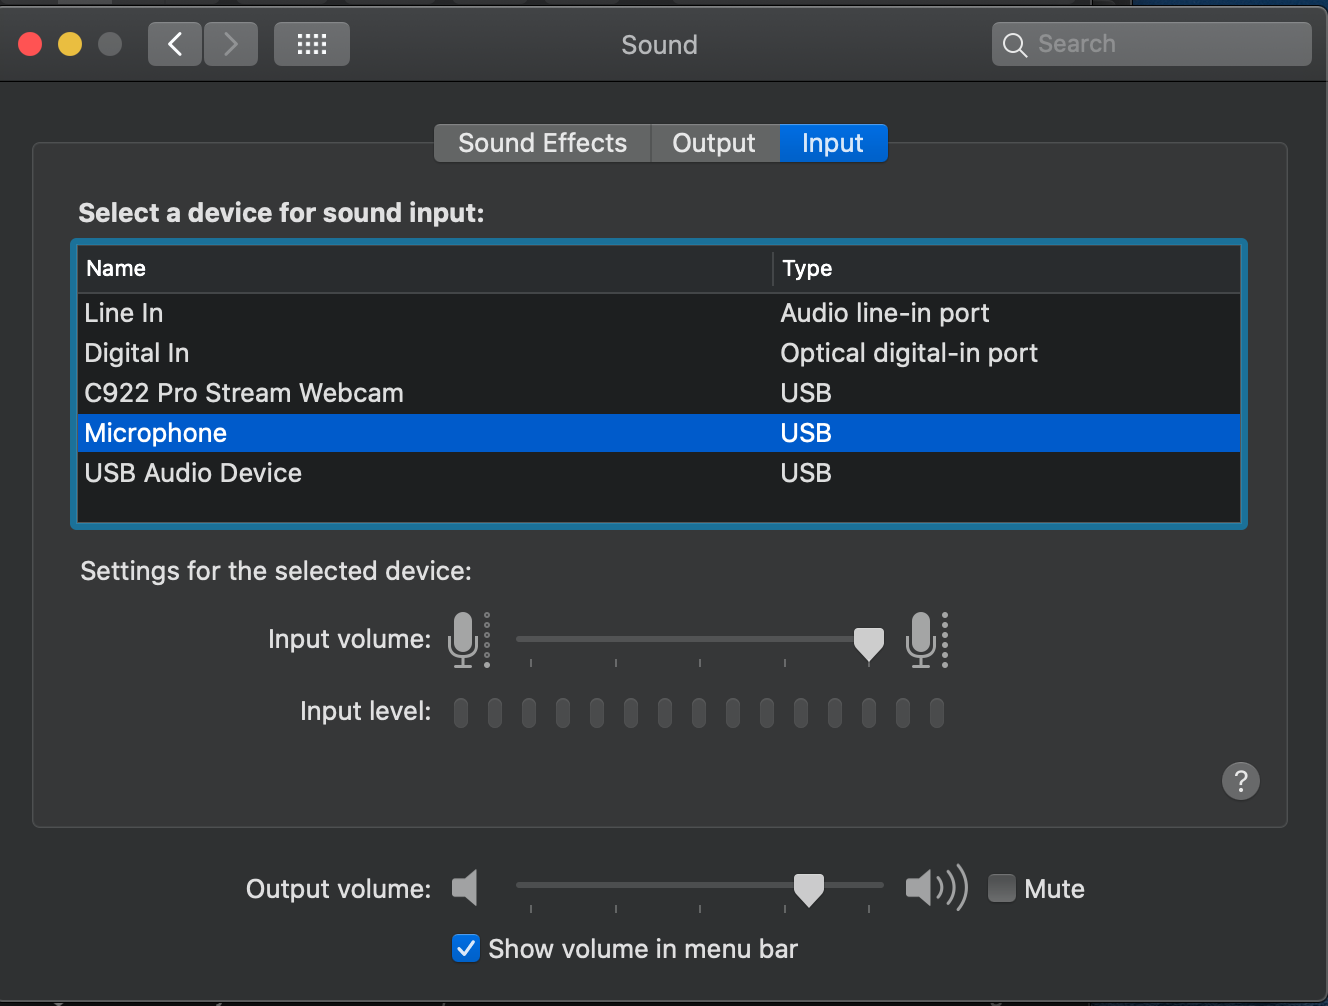
Task: Click the help question mark button
Action: pos(1240,780)
